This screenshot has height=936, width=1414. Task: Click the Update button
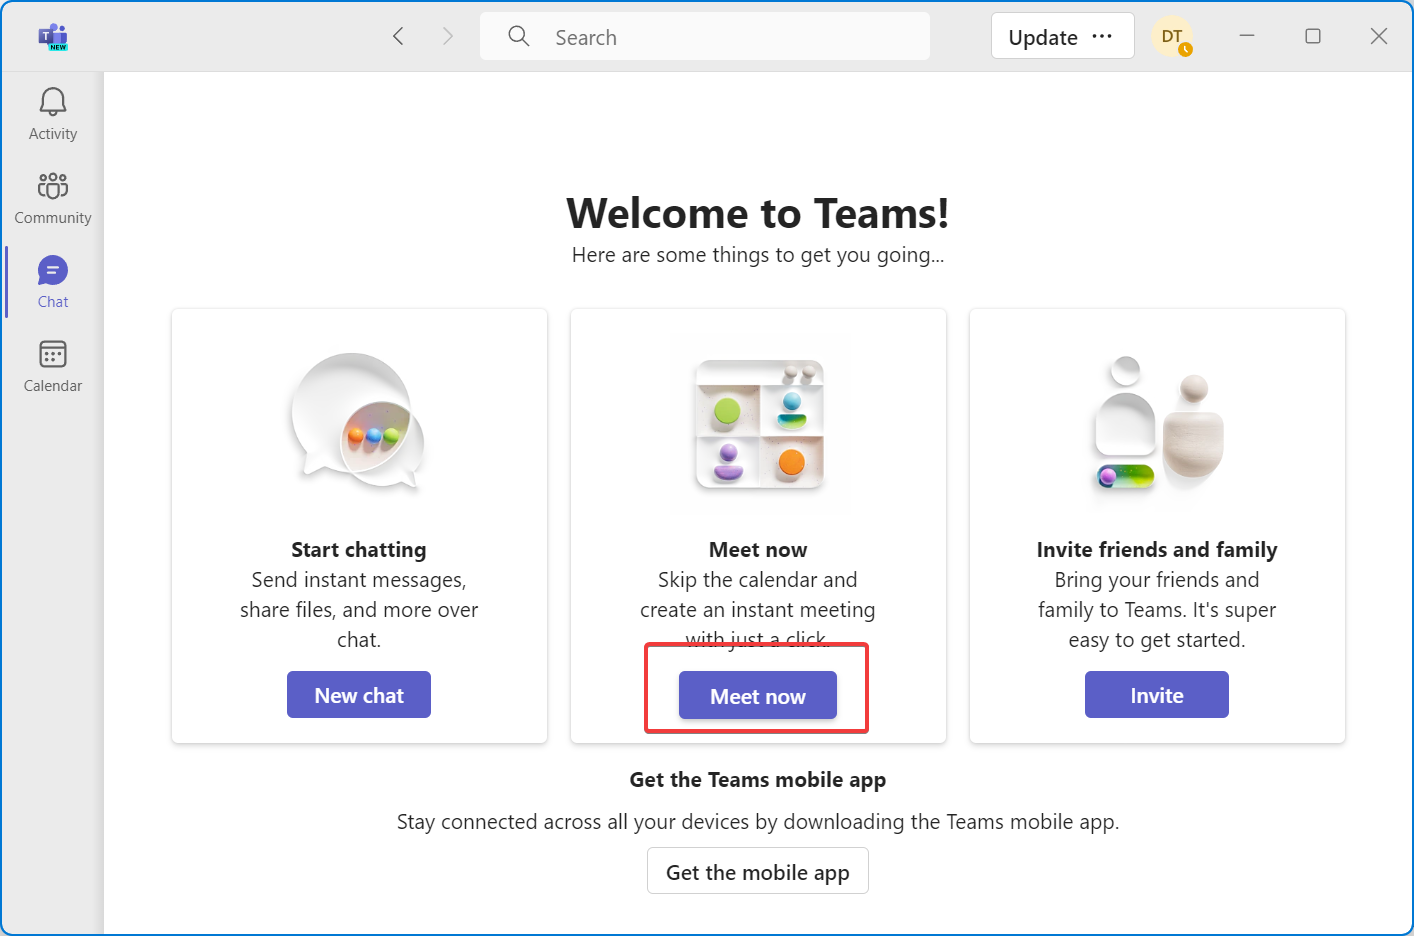[1043, 36]
